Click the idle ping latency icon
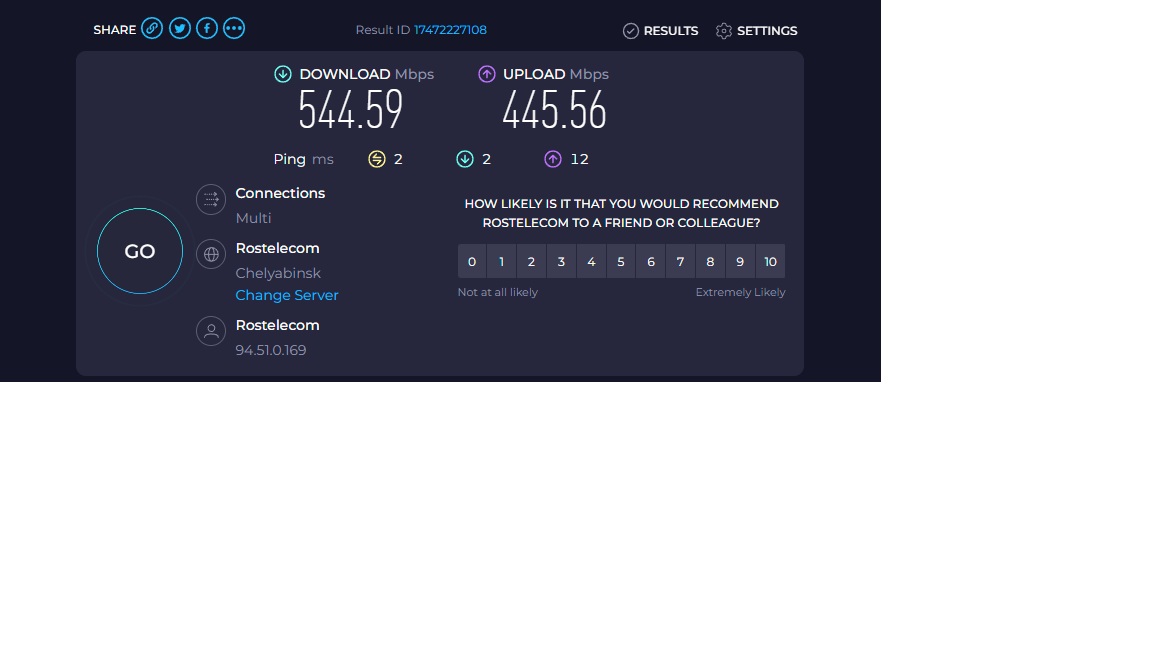The height and width of the screenshot is (648, 1152). pyautogui.click(x=377, y=159)
